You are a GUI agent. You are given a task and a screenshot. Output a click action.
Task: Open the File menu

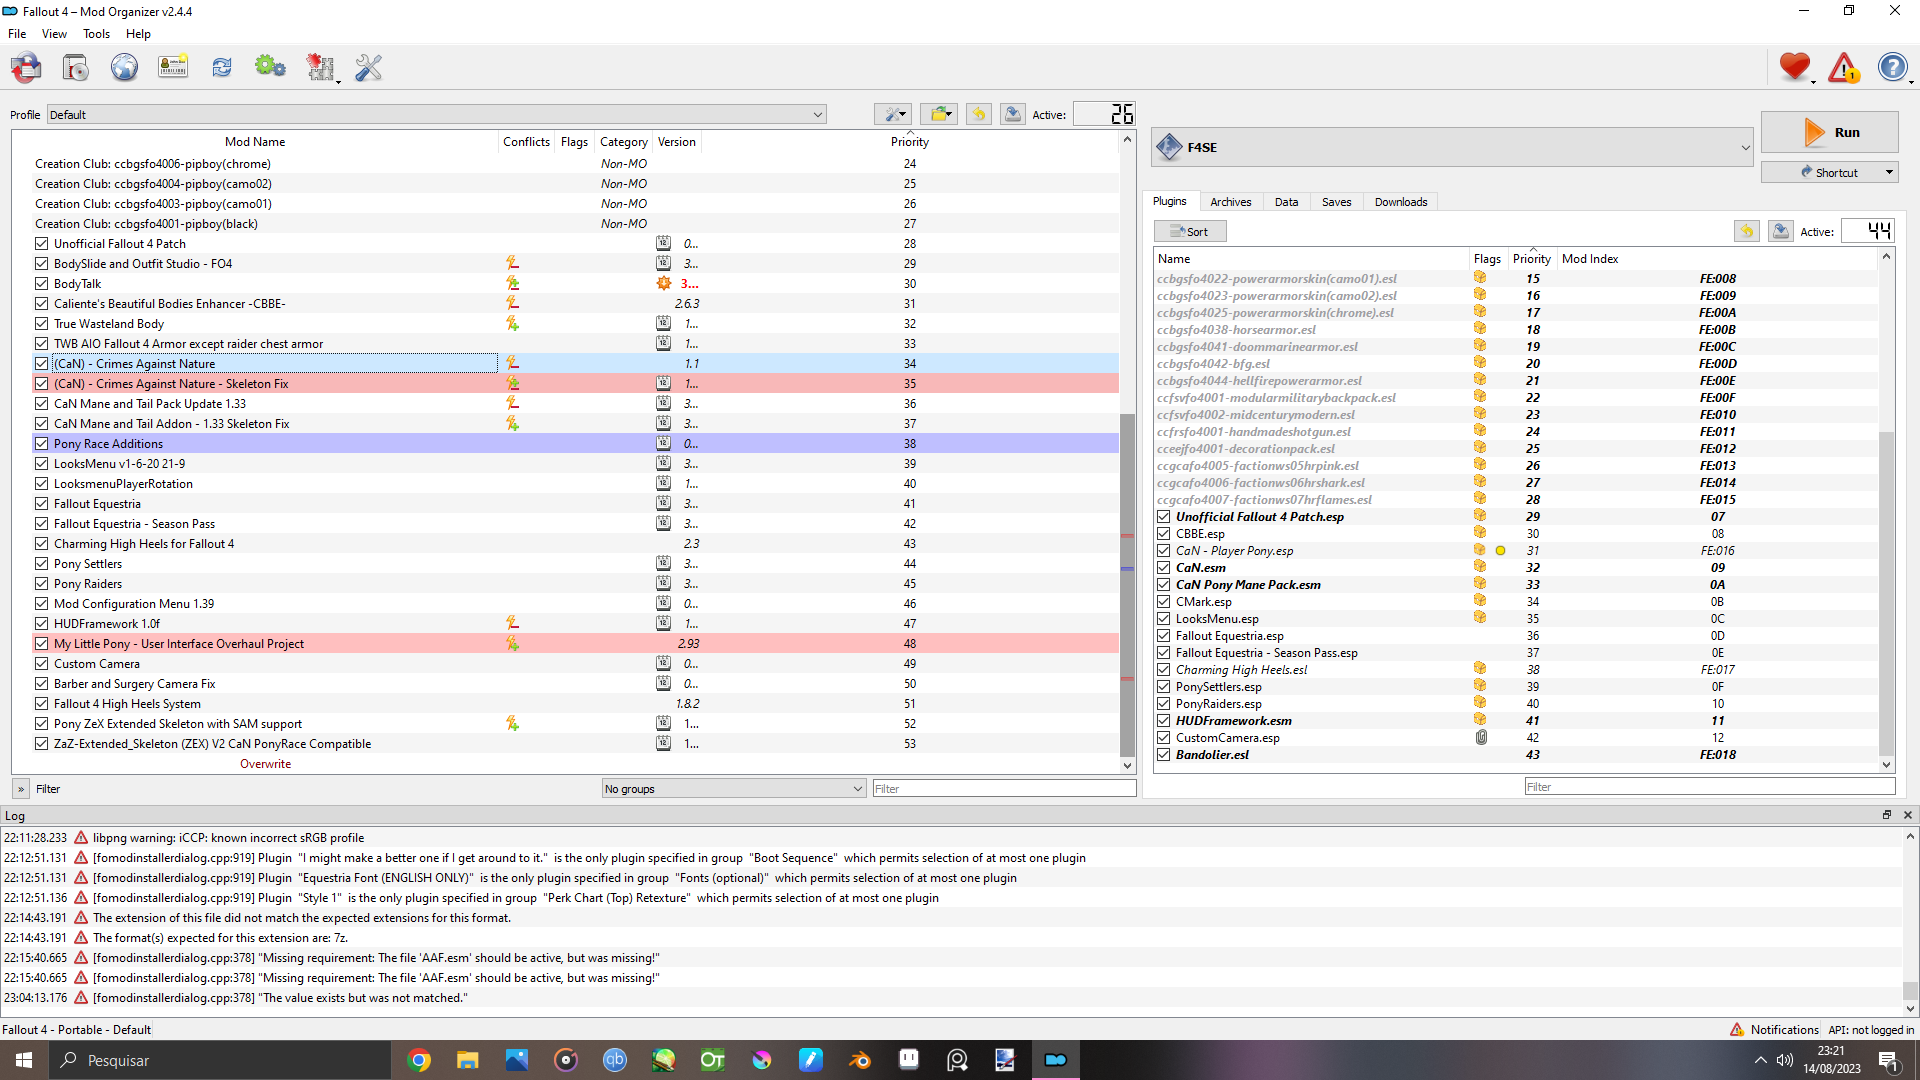(17, 33)
